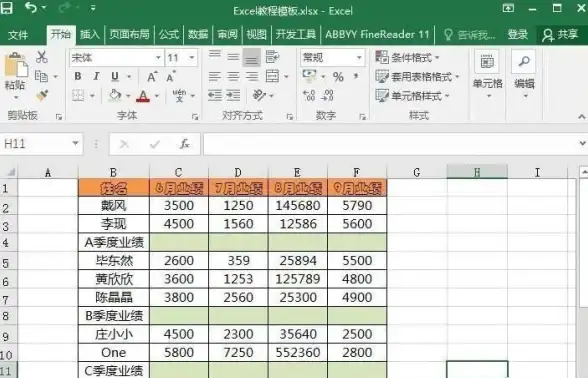Align text to middle of cell
The image size is (588, 378).
tap(233, 57)
